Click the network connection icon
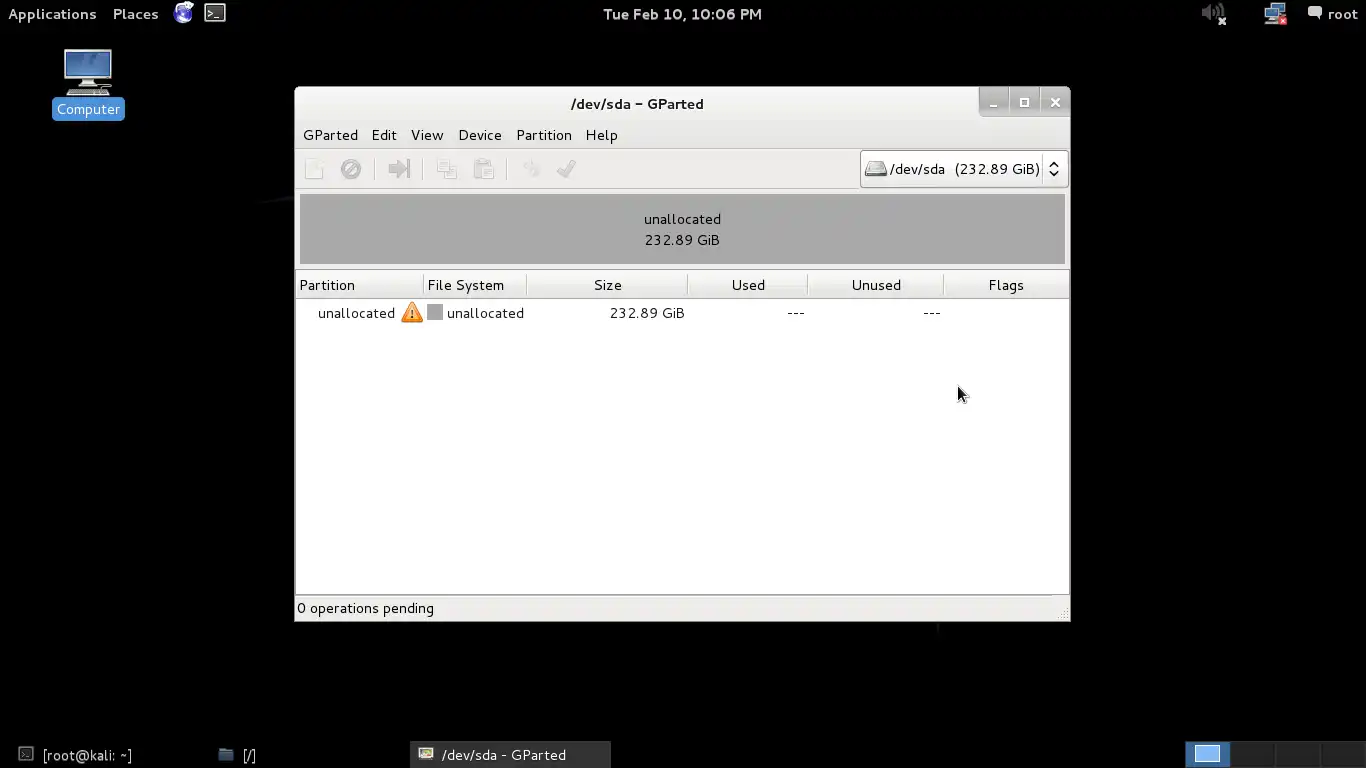The image size is (1366, 768). click(x=1275, y=14)
